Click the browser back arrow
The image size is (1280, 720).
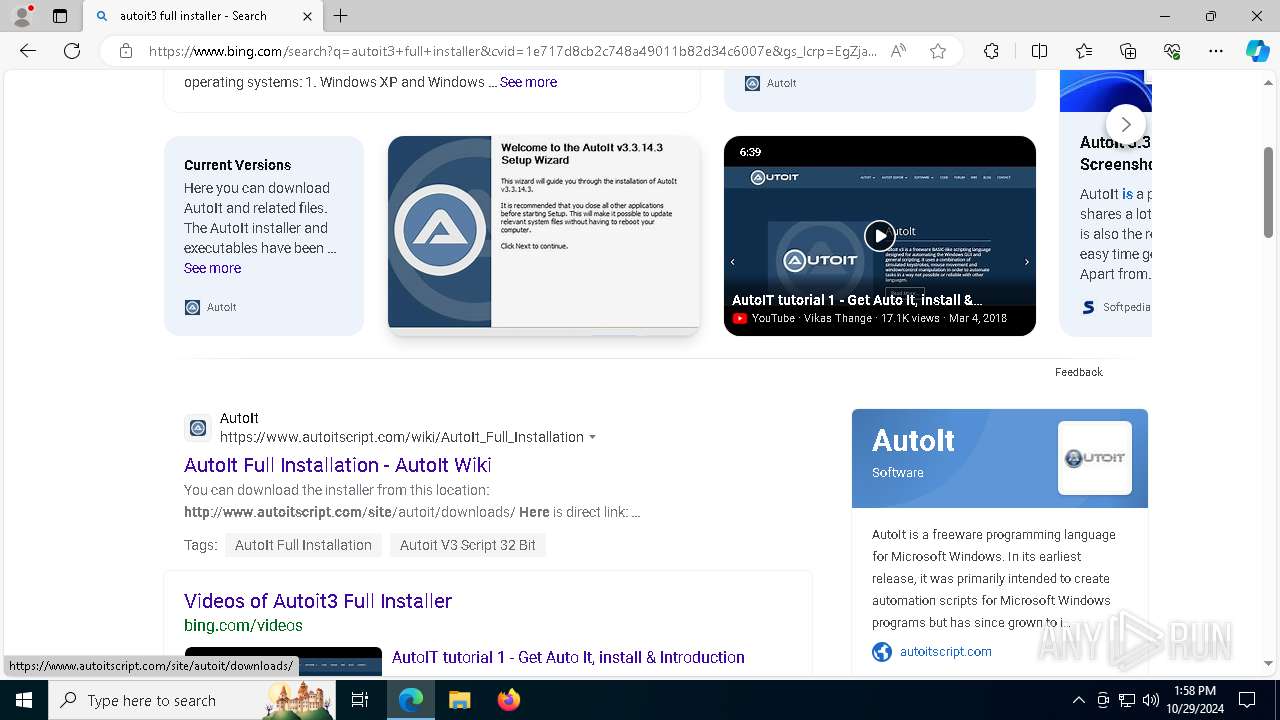click(28, 51)
